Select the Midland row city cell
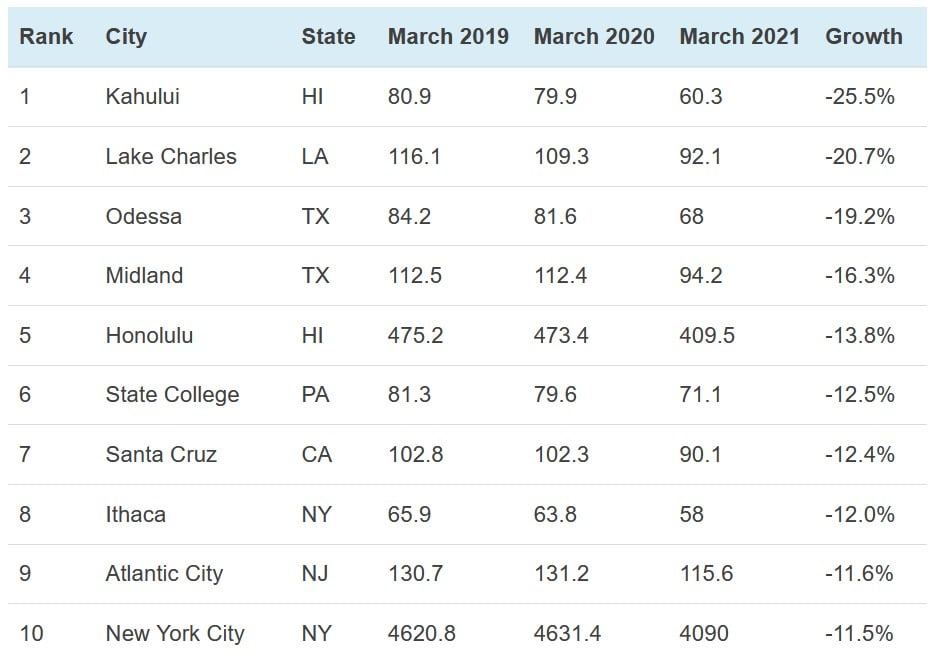This screenshot has width=933, height=661. (144, 276)
